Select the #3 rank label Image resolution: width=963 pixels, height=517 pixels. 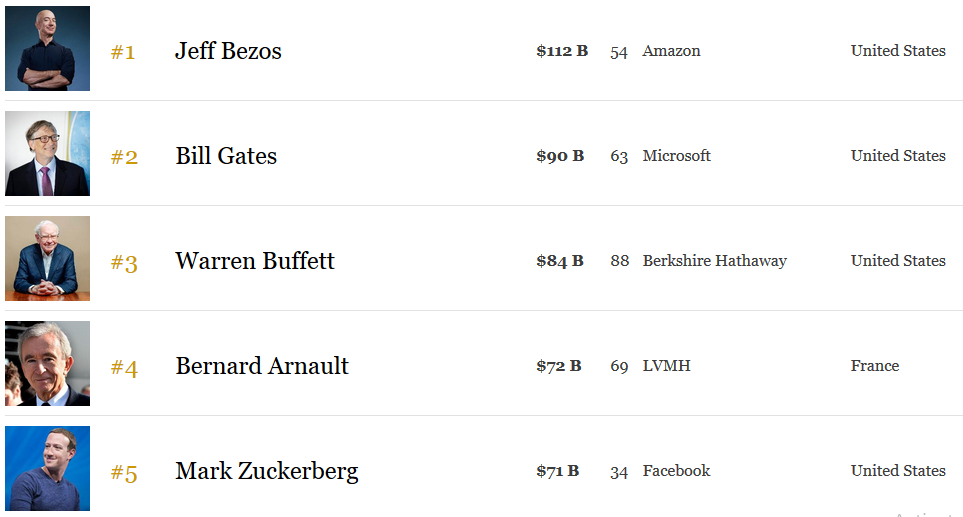click(x=124, y=263)
